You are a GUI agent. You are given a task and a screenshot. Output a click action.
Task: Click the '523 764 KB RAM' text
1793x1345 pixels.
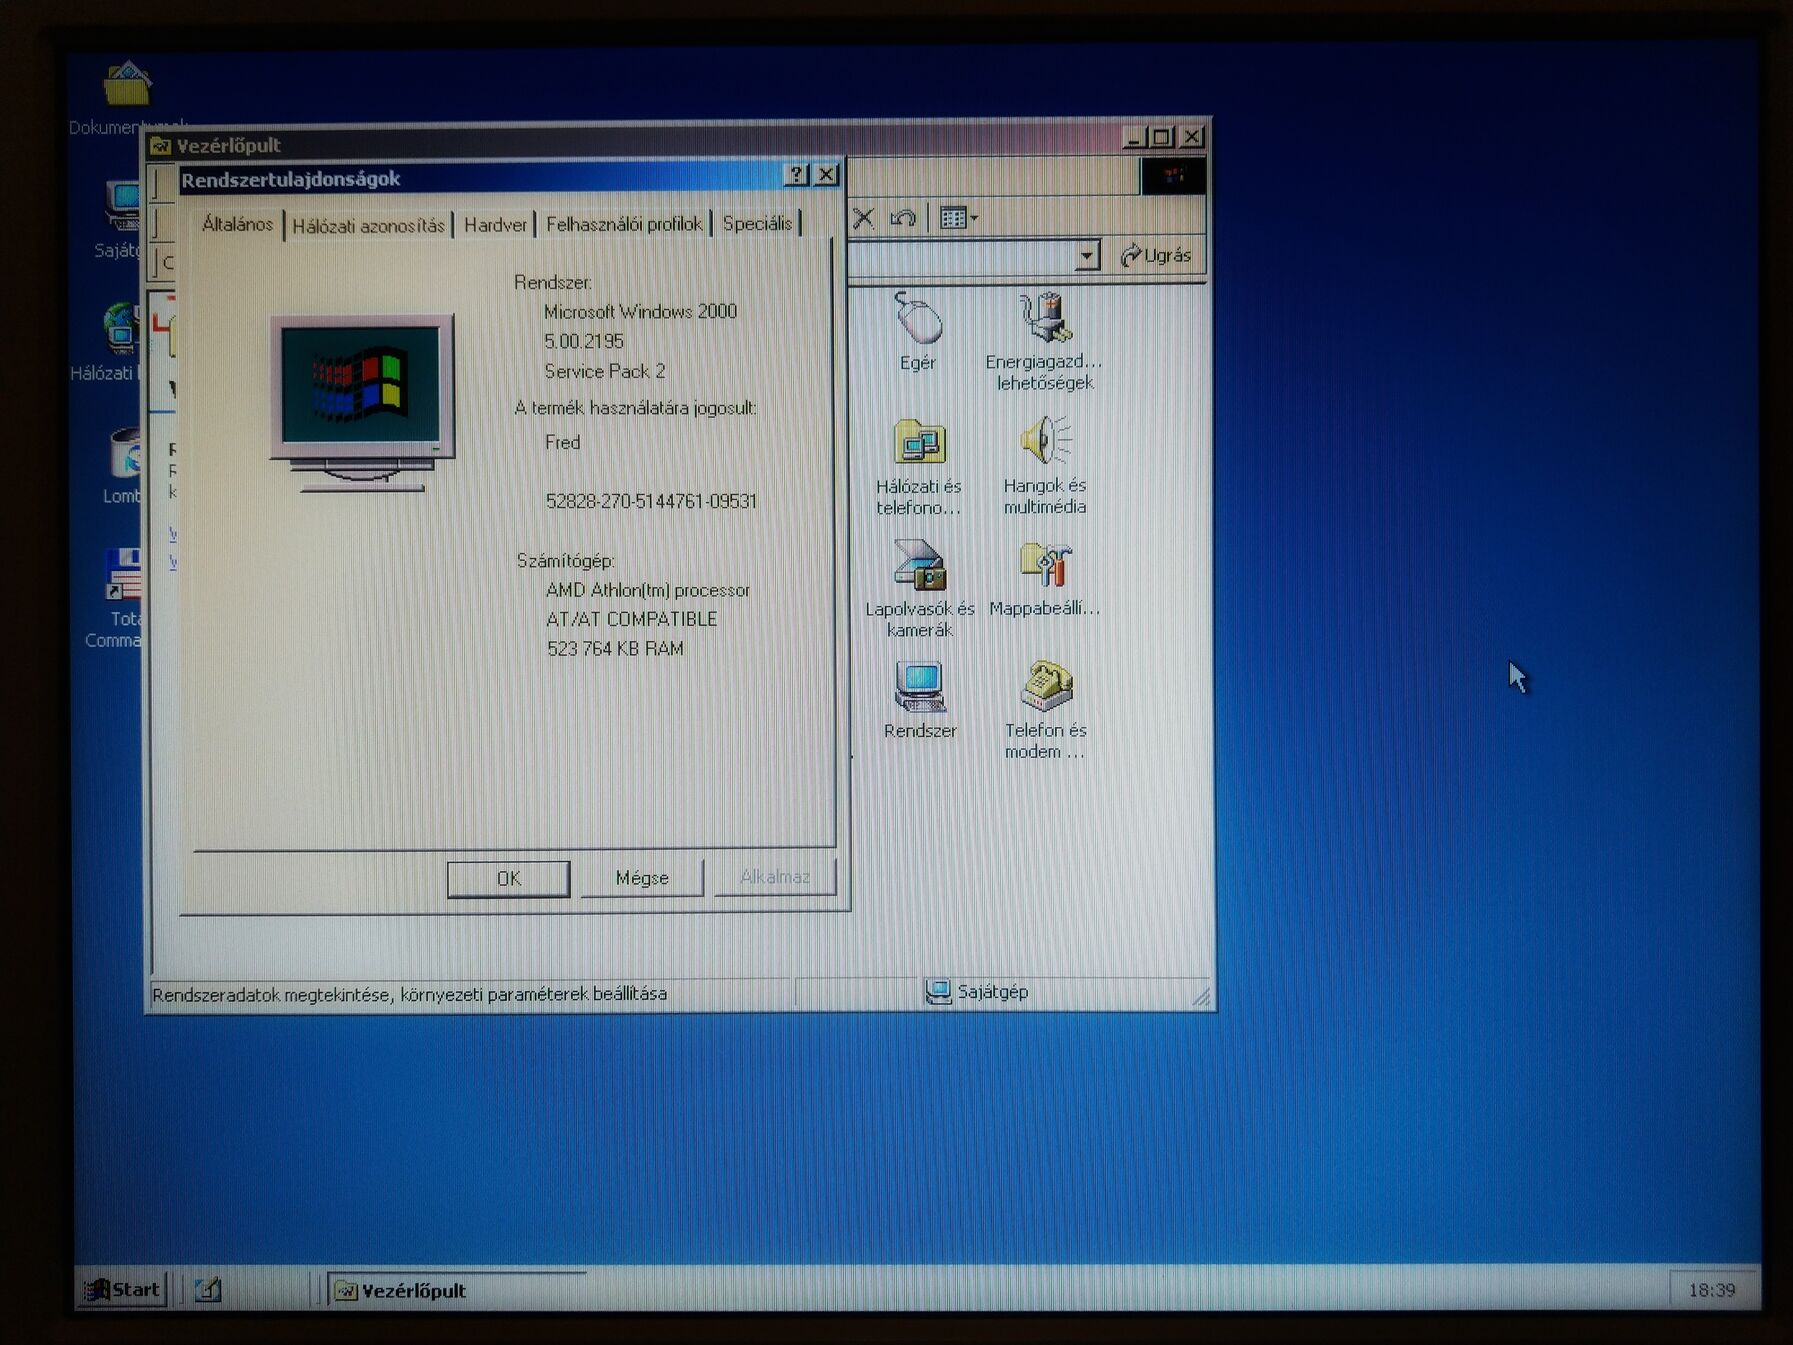tap(615, 649)
